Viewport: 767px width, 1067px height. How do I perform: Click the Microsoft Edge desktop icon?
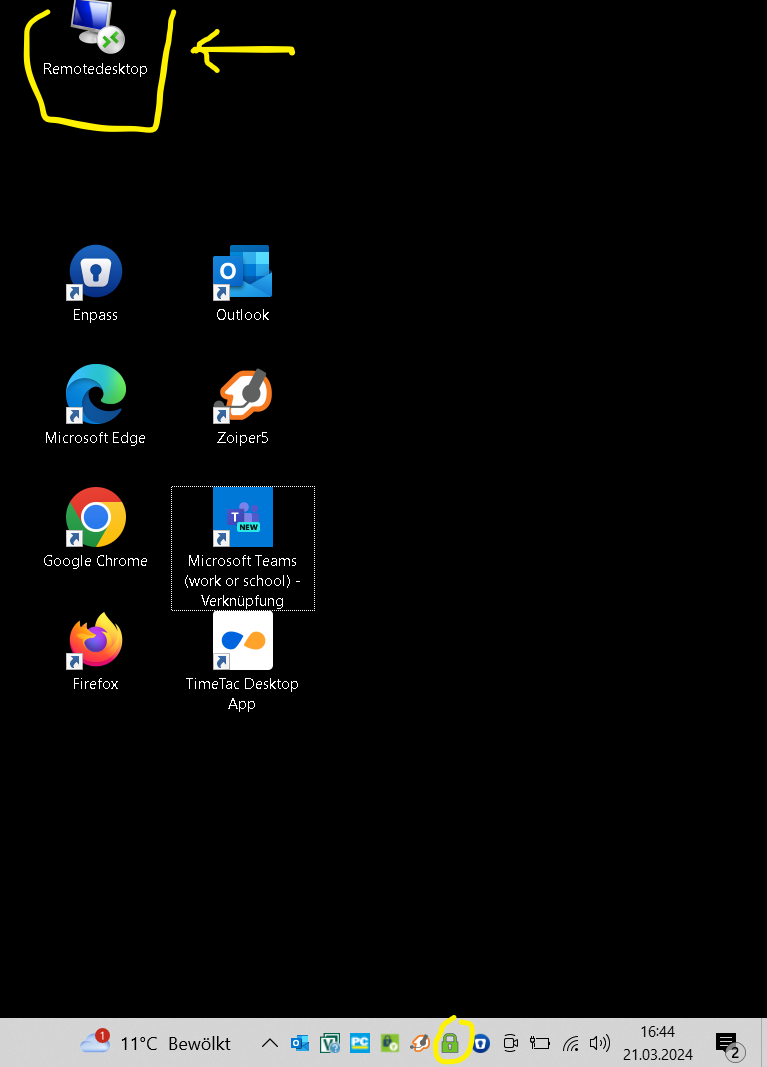(x=96, y=395)
